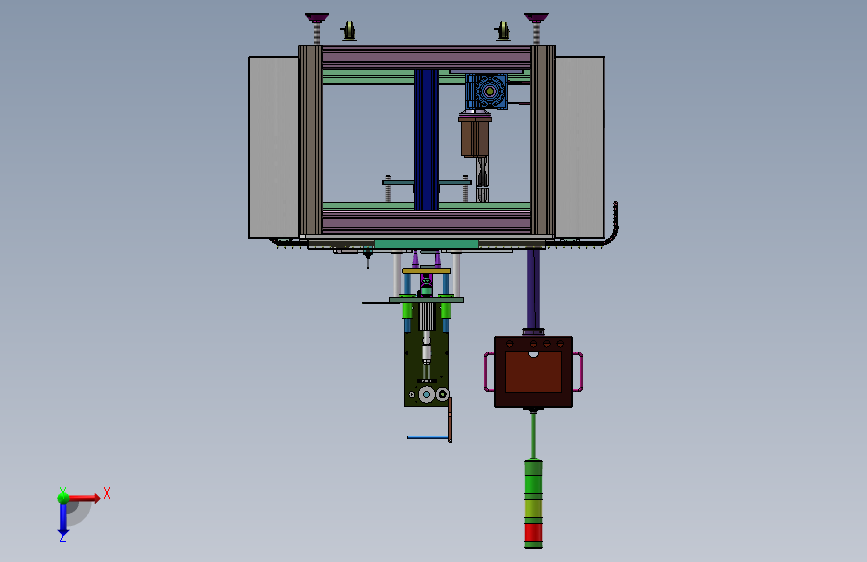
Task: Select the left gray side panel
Action: pyautogui.click(x=274, y=147)
